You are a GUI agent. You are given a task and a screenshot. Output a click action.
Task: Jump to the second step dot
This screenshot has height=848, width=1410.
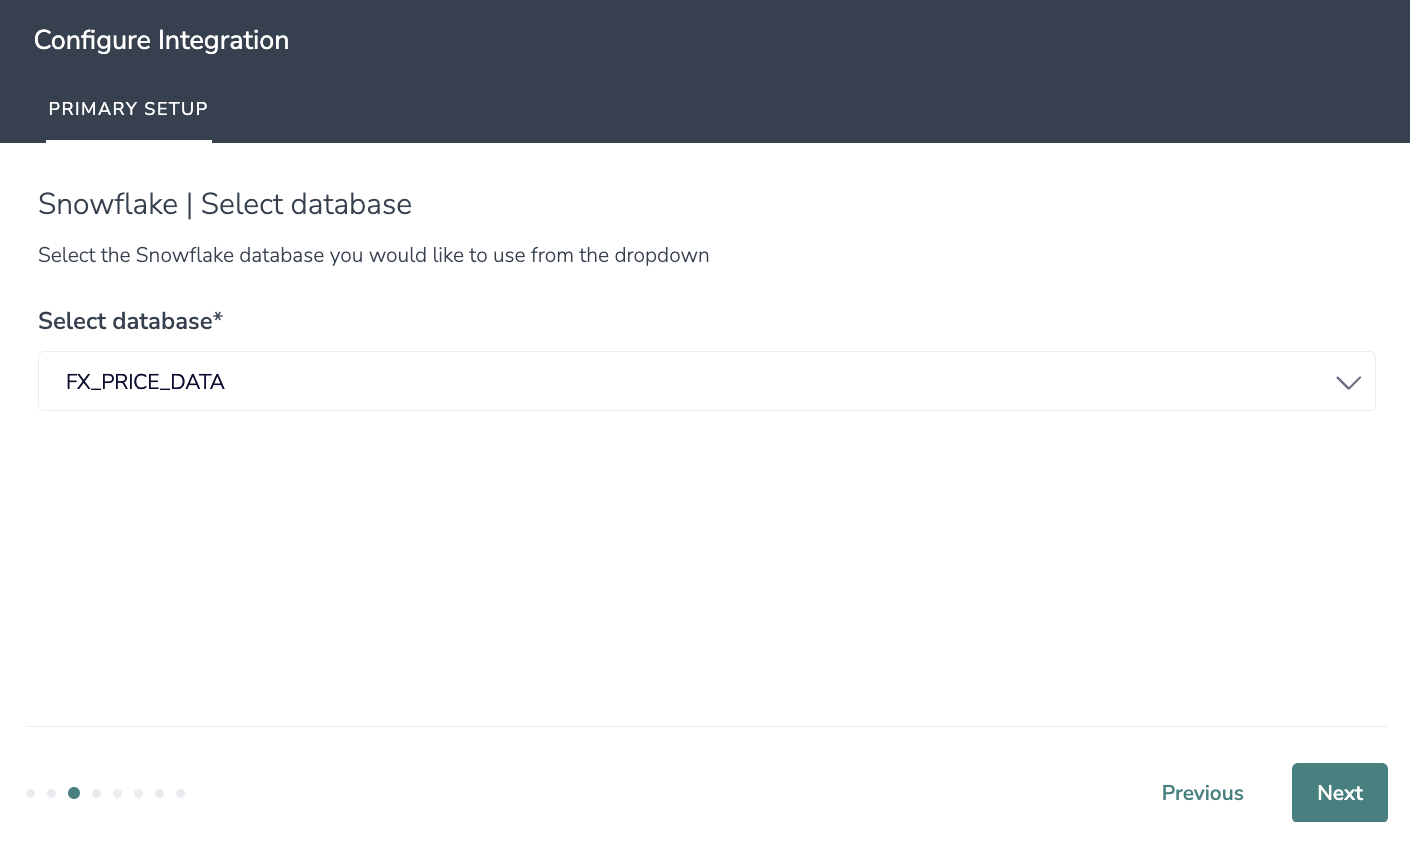(x=52, y=793)
